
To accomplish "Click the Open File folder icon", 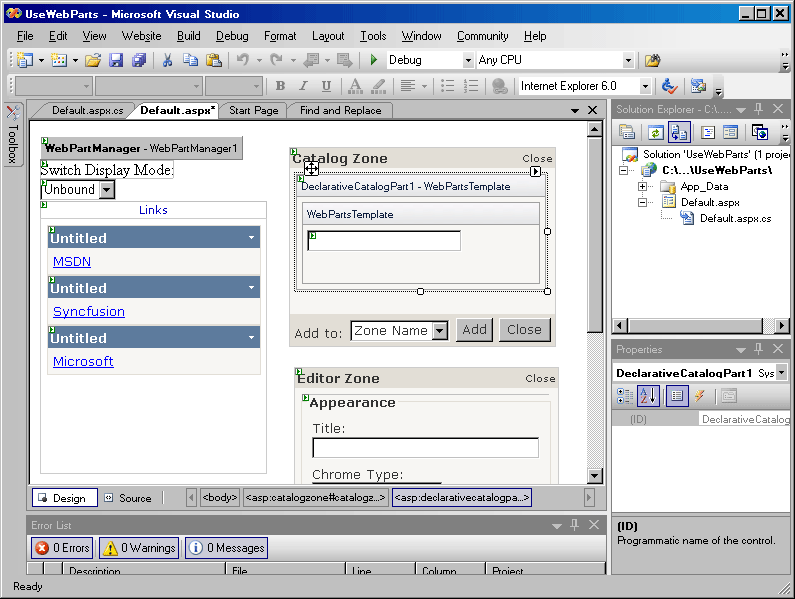I will pos(93,61).
